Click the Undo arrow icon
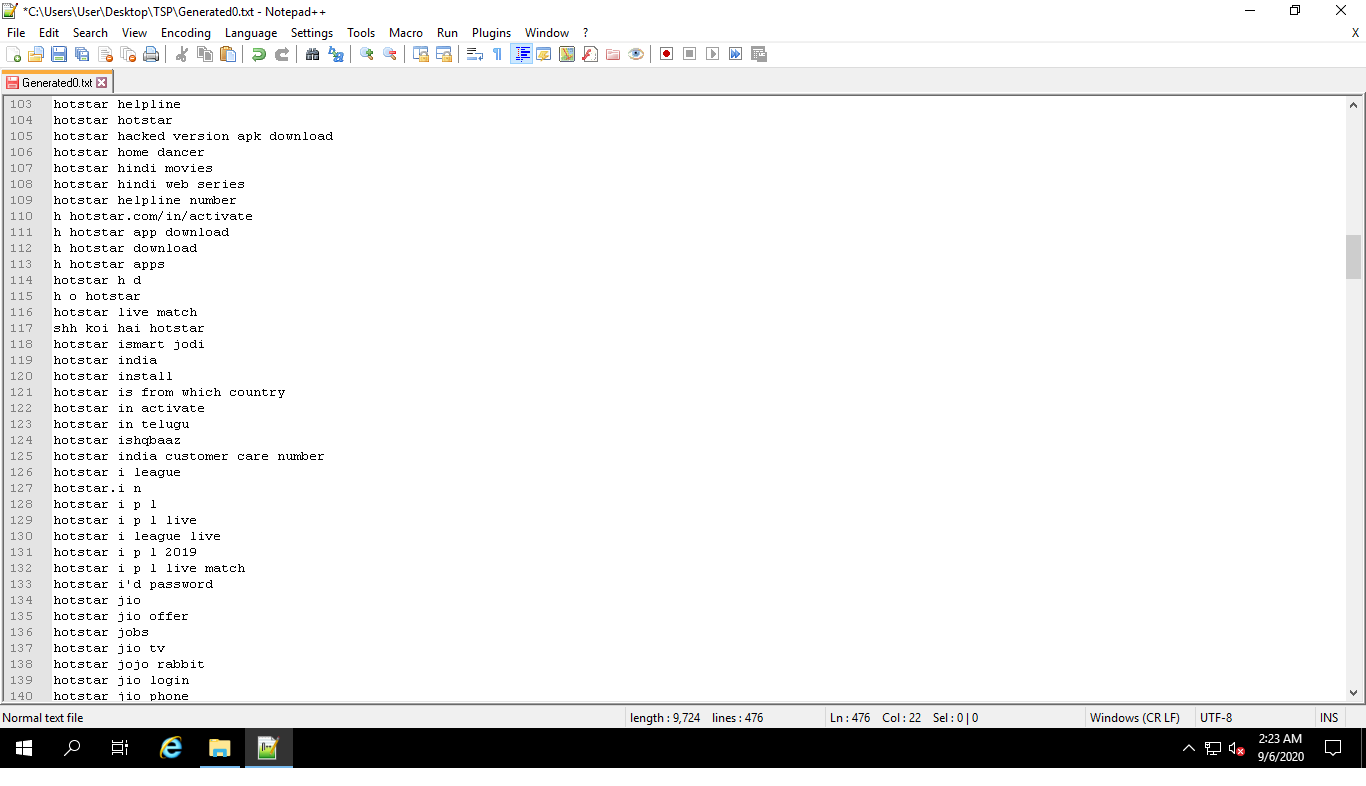 click(257, 54)
